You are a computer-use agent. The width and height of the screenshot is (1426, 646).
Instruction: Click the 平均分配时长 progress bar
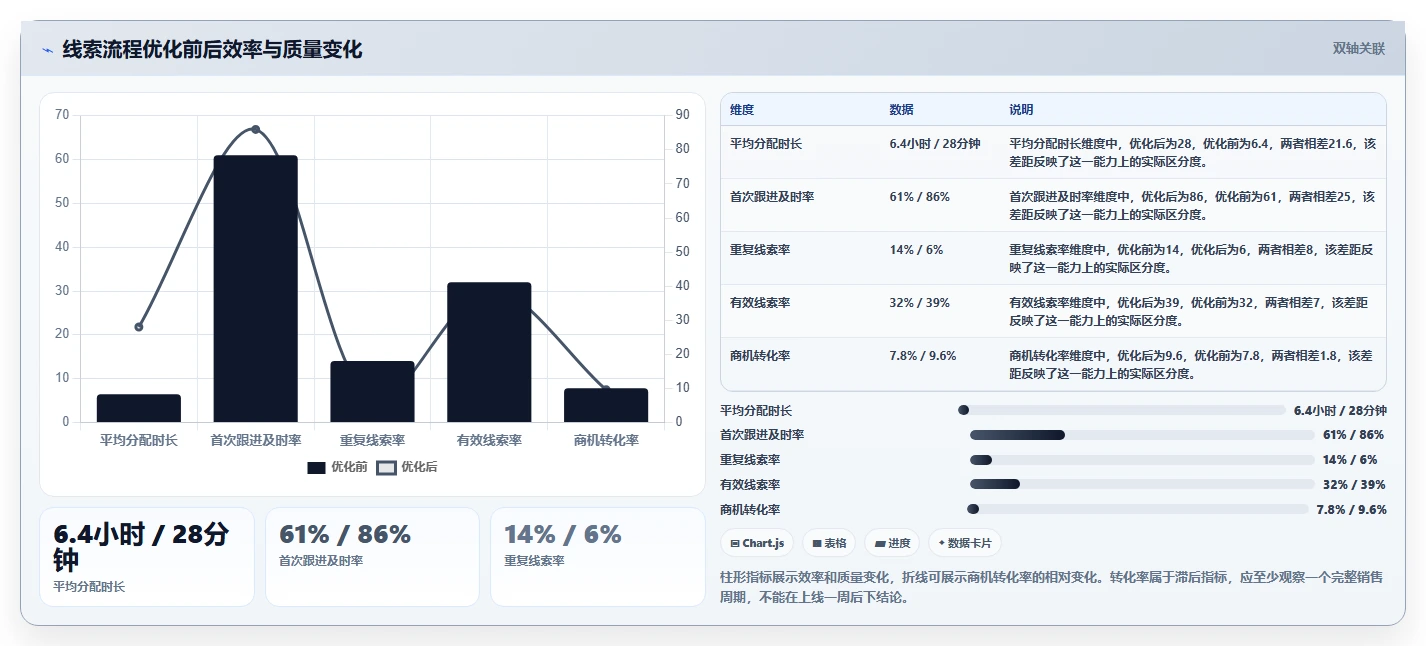1122,410
